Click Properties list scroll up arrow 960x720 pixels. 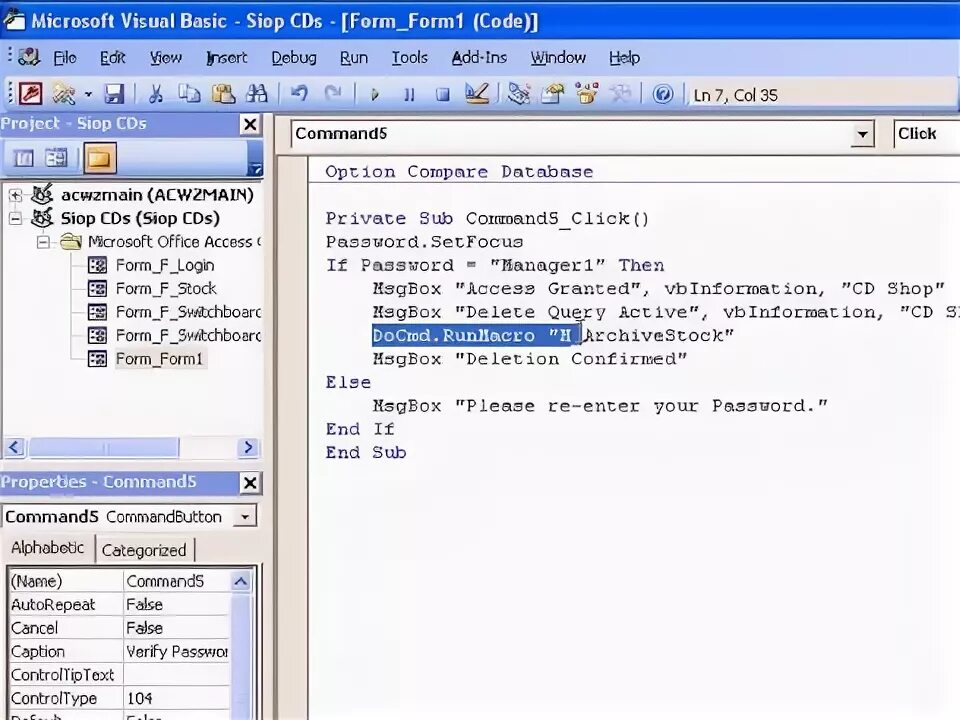point(241,581)
